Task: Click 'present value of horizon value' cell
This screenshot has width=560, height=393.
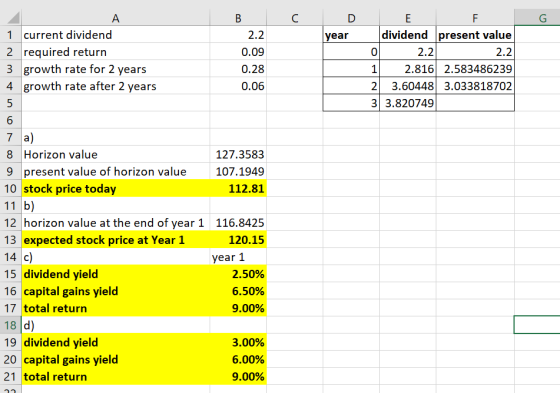Action: click(116, 171)
